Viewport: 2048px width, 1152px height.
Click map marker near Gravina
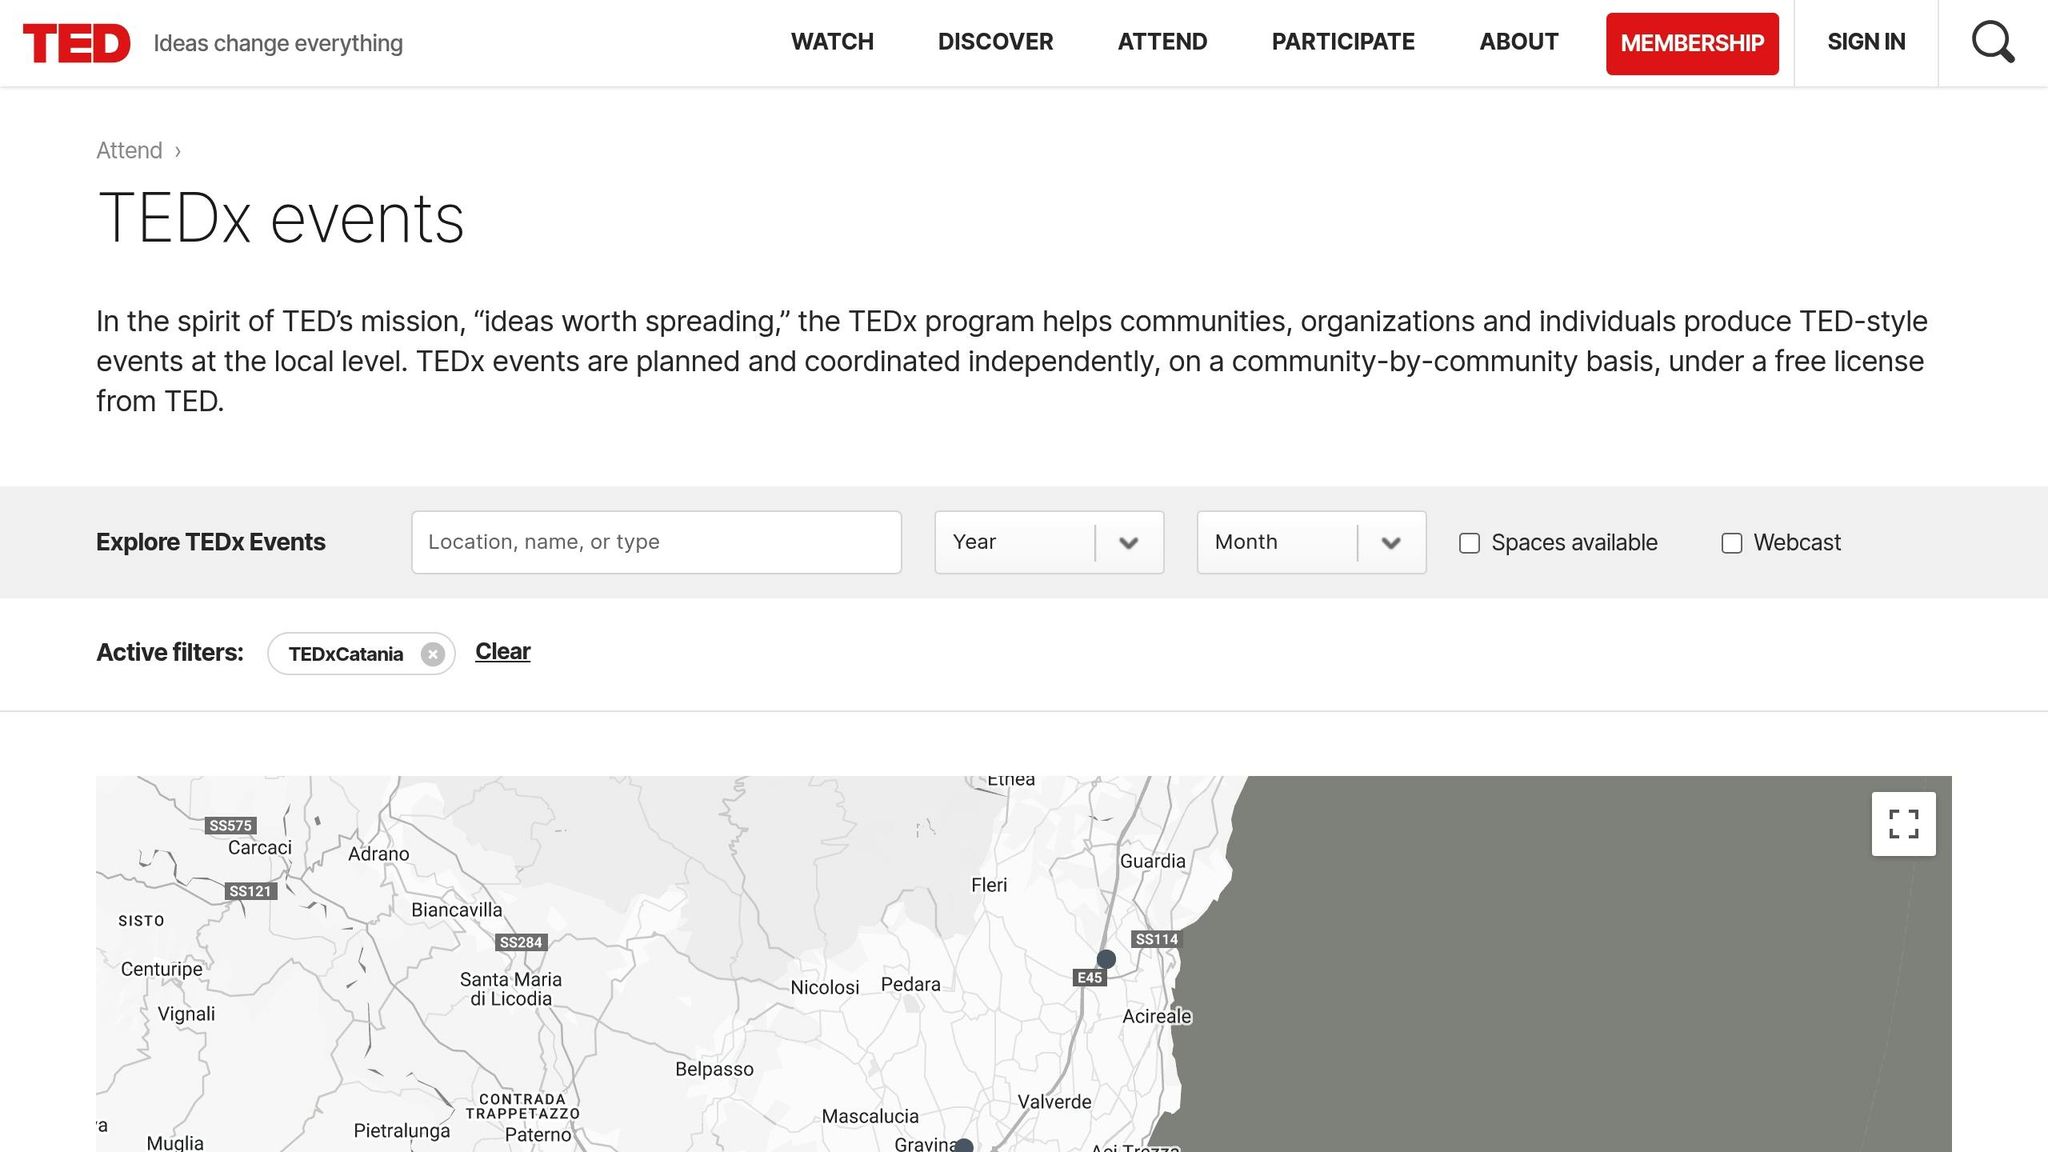[964, 1146]
